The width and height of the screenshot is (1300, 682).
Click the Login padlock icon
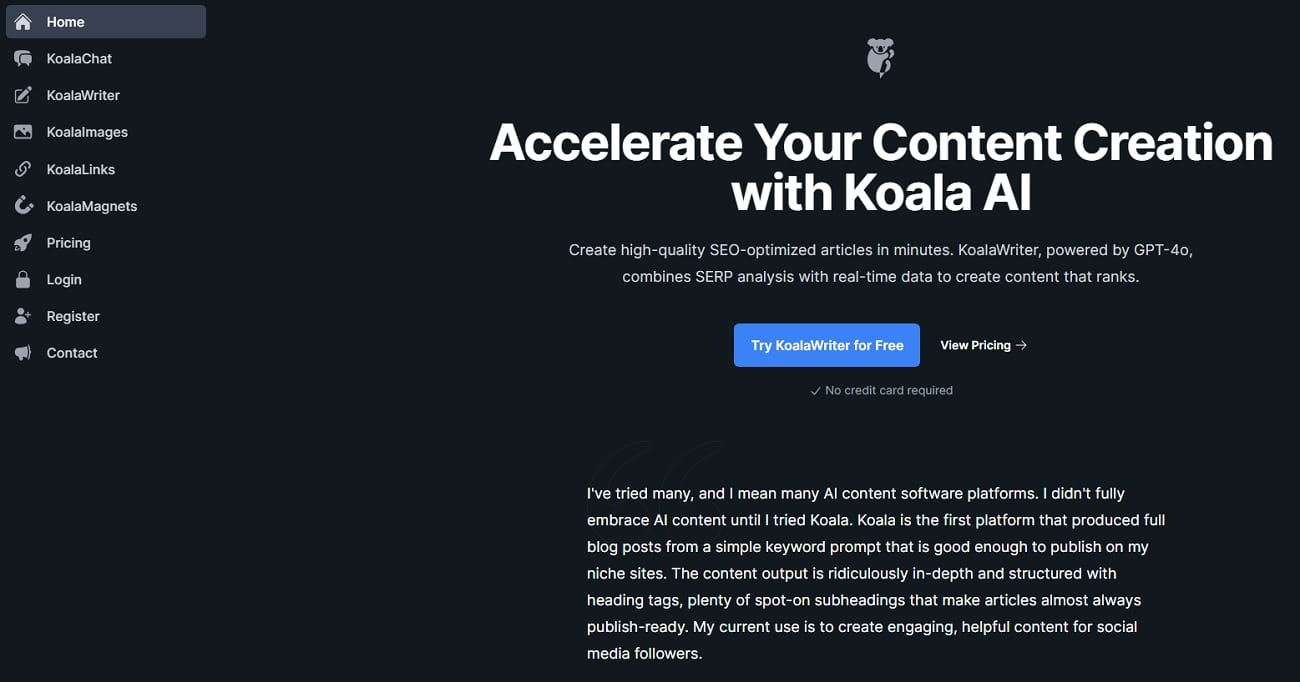23,280
